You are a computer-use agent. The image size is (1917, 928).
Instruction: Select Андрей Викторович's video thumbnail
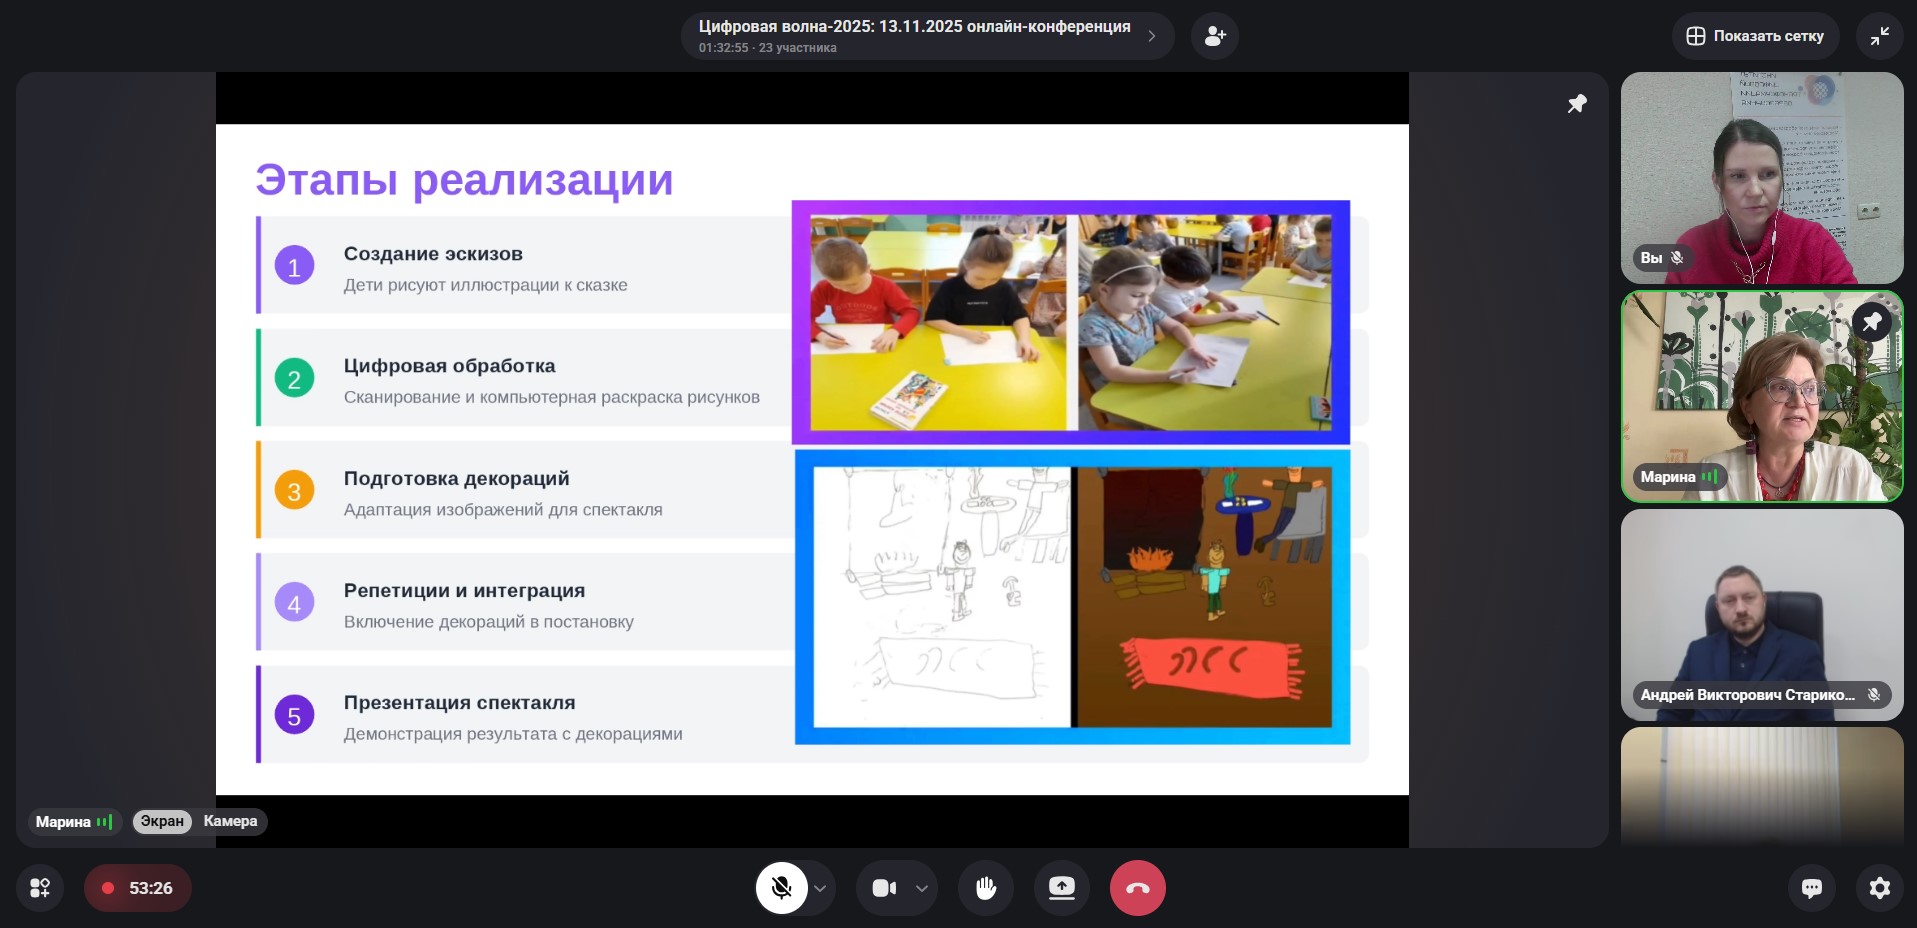coord(1761,614)
